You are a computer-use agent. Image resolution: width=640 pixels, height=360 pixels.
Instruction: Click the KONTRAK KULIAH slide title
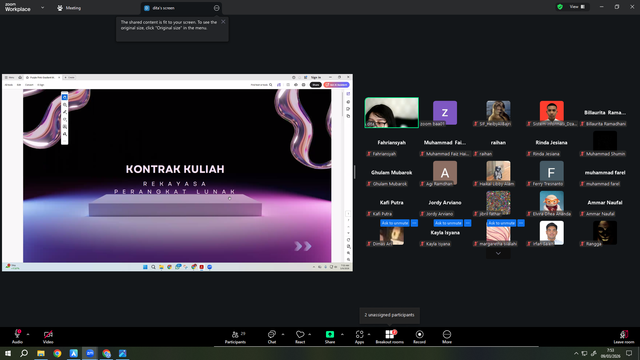[175, 169]
